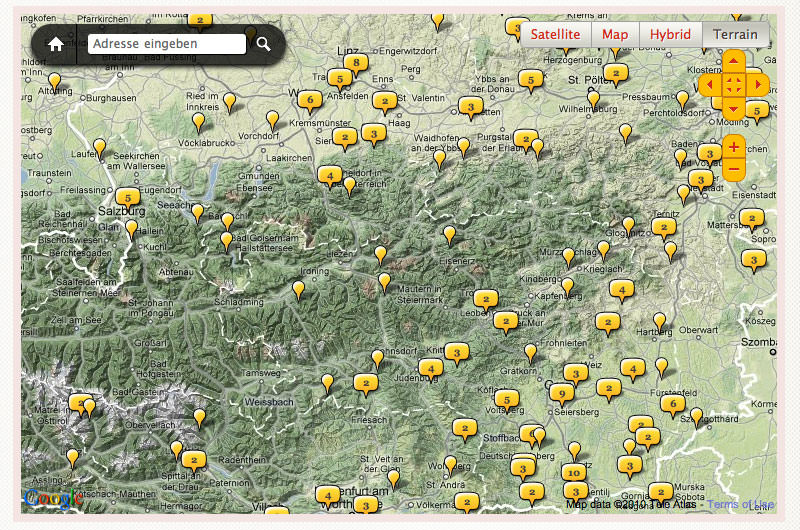Image resolution: width=800 pixels, height=530 pixels.
Task: Click the pin near Obervellach
Action: click(x=199, y=417)
